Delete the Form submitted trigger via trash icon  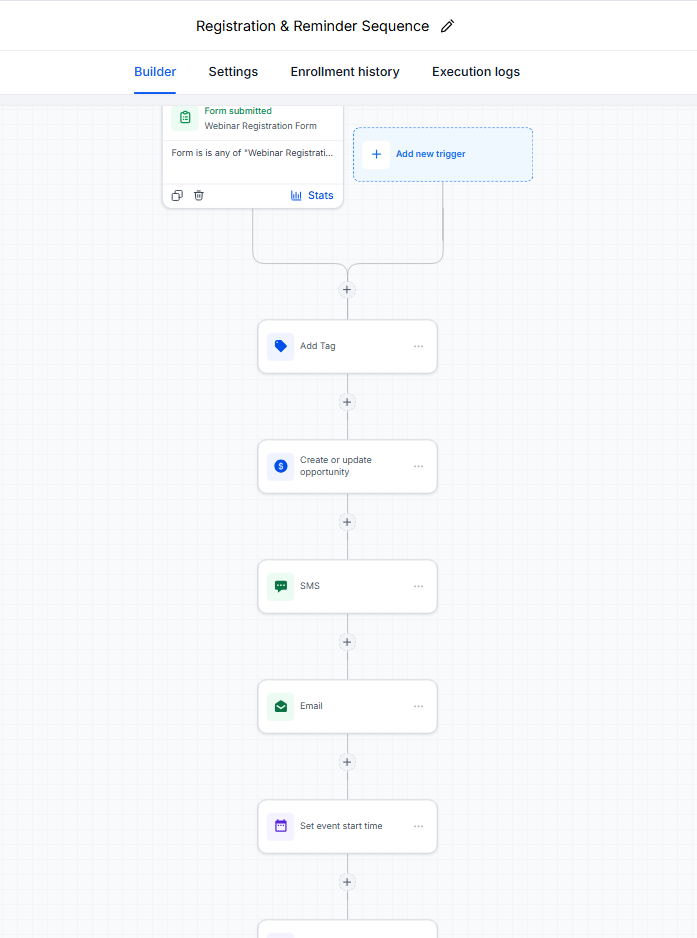click(199, 196)
